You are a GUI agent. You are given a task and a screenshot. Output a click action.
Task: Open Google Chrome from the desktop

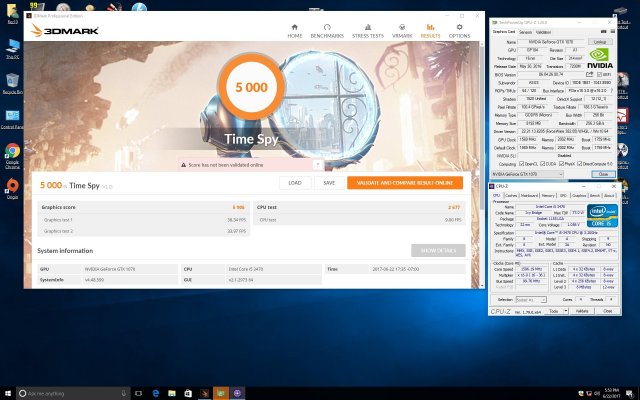(12, 153)
